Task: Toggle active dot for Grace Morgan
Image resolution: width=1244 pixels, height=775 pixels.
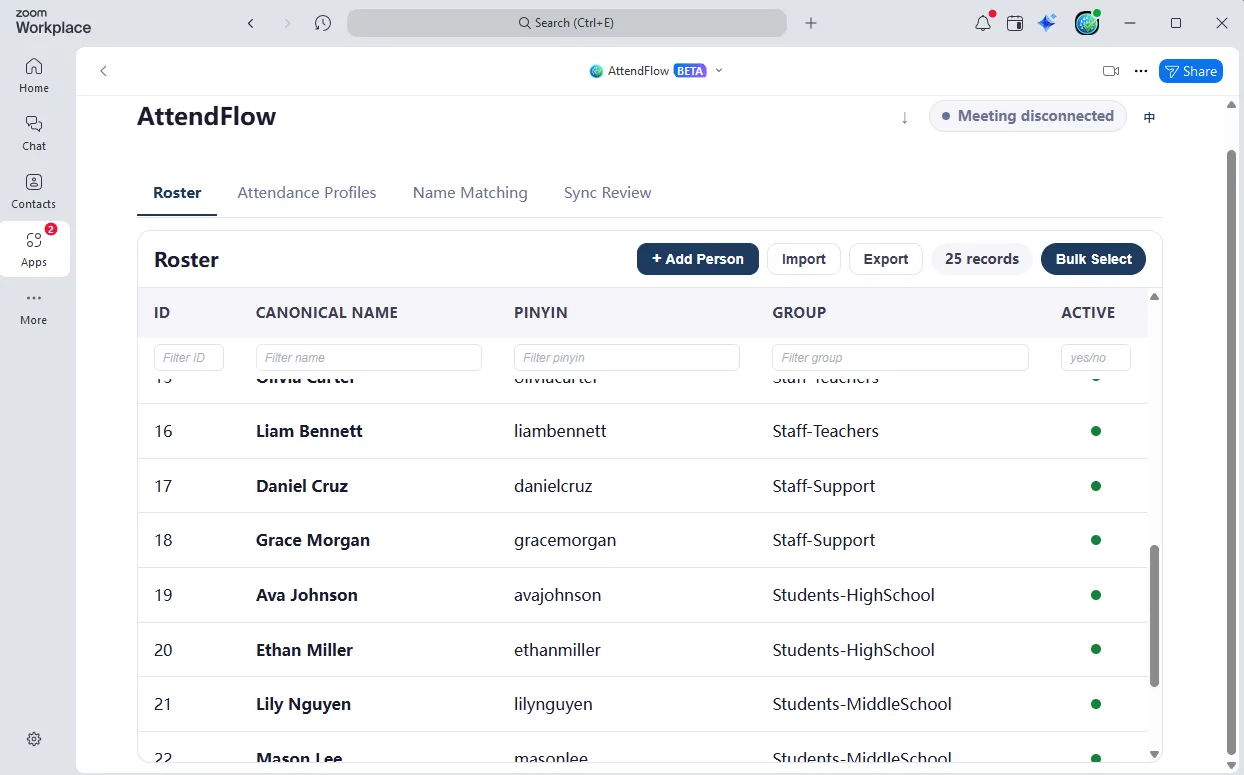Action: coord(1096,540)
